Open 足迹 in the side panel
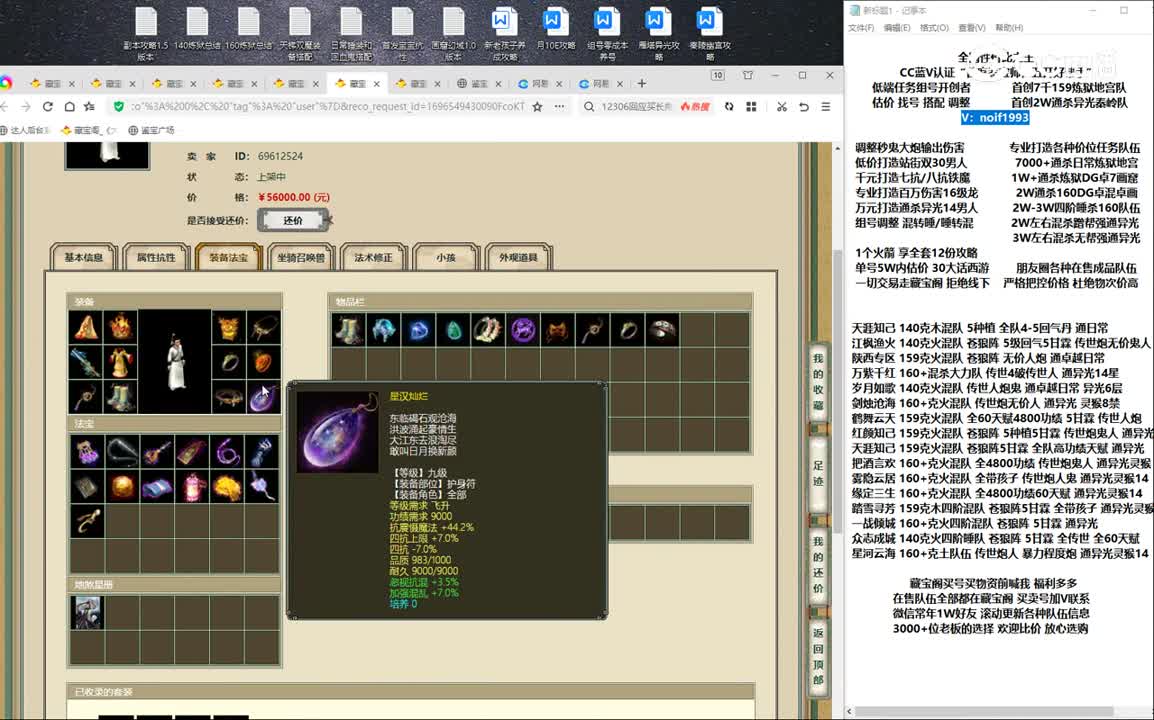 pyautogui.click(x=818, y=474)
